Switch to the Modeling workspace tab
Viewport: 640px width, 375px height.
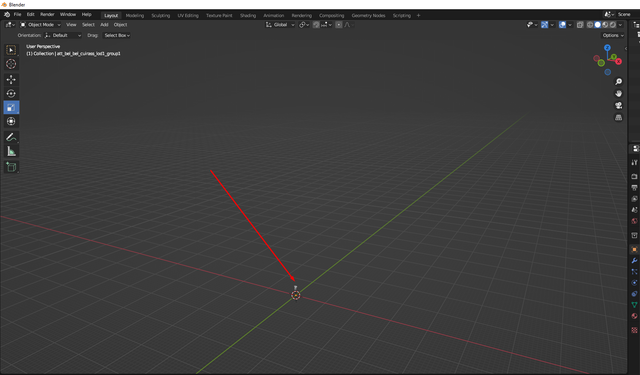pos(135,16)
